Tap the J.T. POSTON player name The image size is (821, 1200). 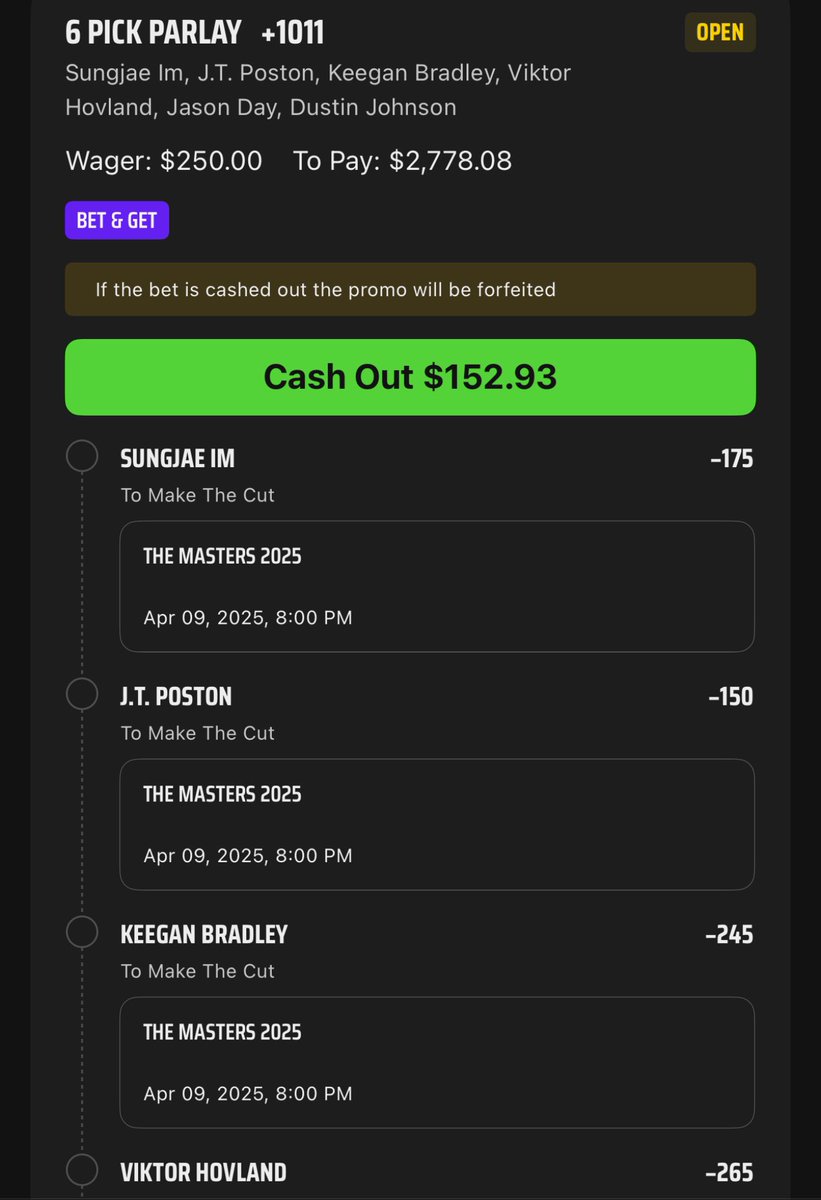[x=176, y=696]
